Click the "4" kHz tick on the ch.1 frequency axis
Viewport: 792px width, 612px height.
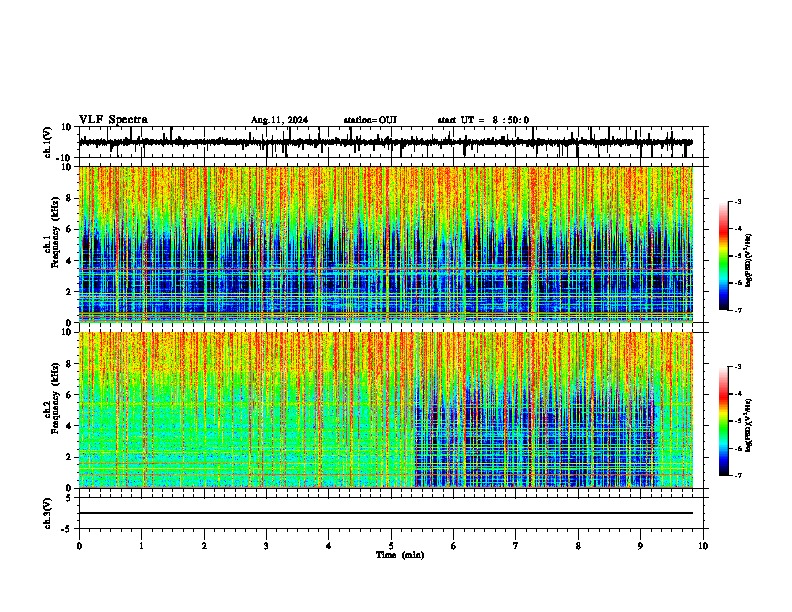click(69, 261)
